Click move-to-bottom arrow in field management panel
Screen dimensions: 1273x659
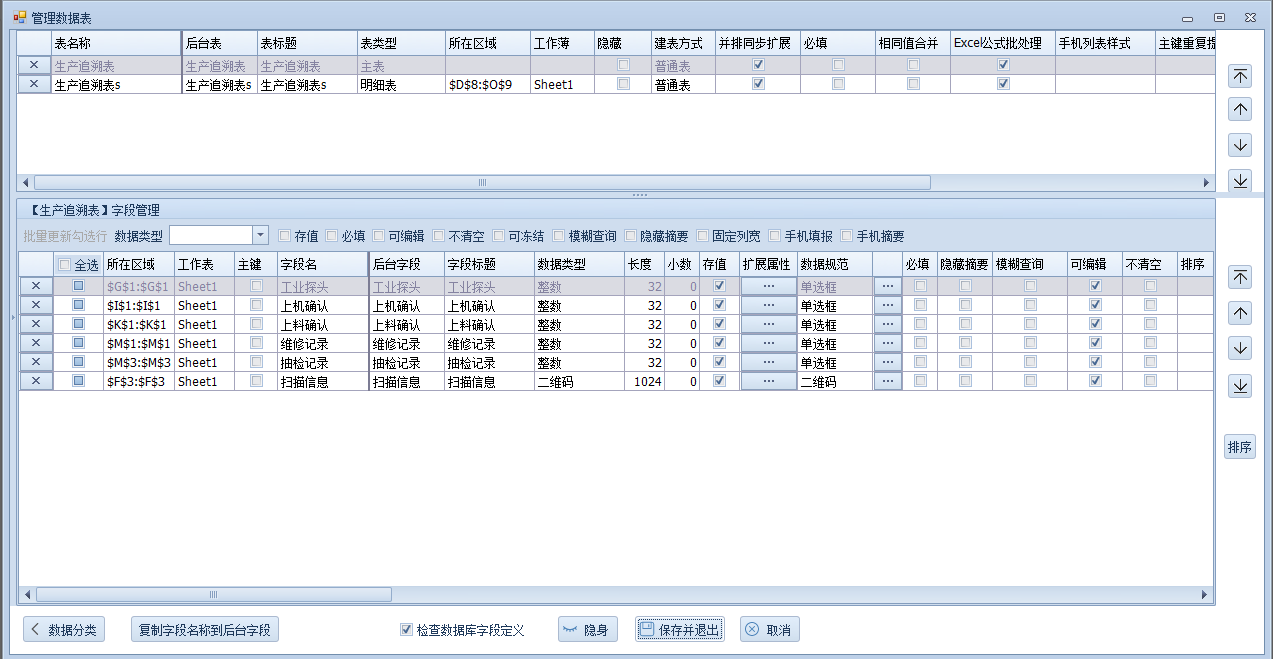pos(1240,386)
